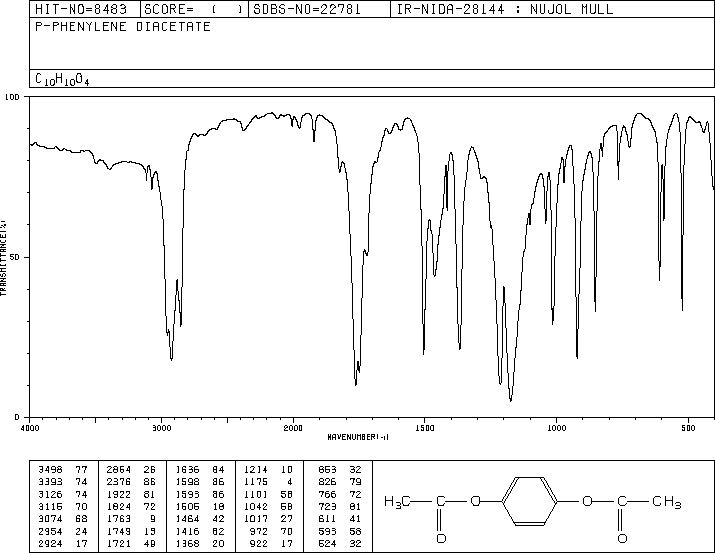Click peak value 3074 in the table
Image resolution: width=715 pixels, height=553 pixels.
coord(50,519)
